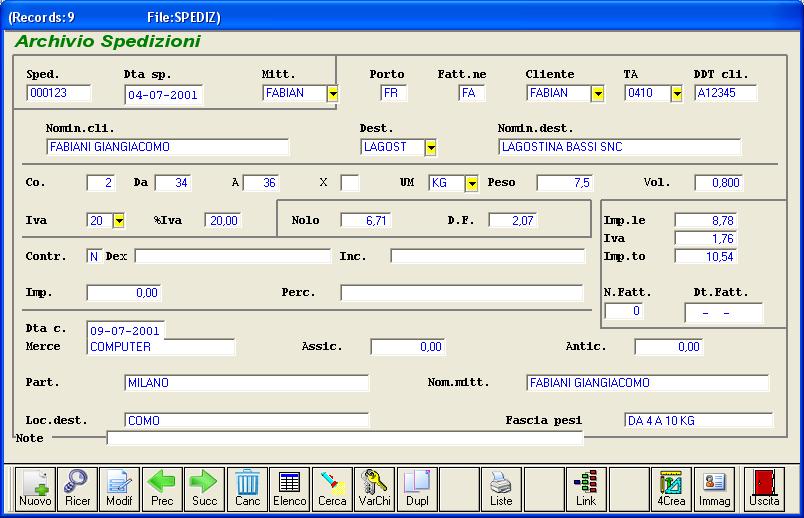Viewport: 804px width, 518px height.
Task: Click the A field with value 36
Action: tap(261, 183)
